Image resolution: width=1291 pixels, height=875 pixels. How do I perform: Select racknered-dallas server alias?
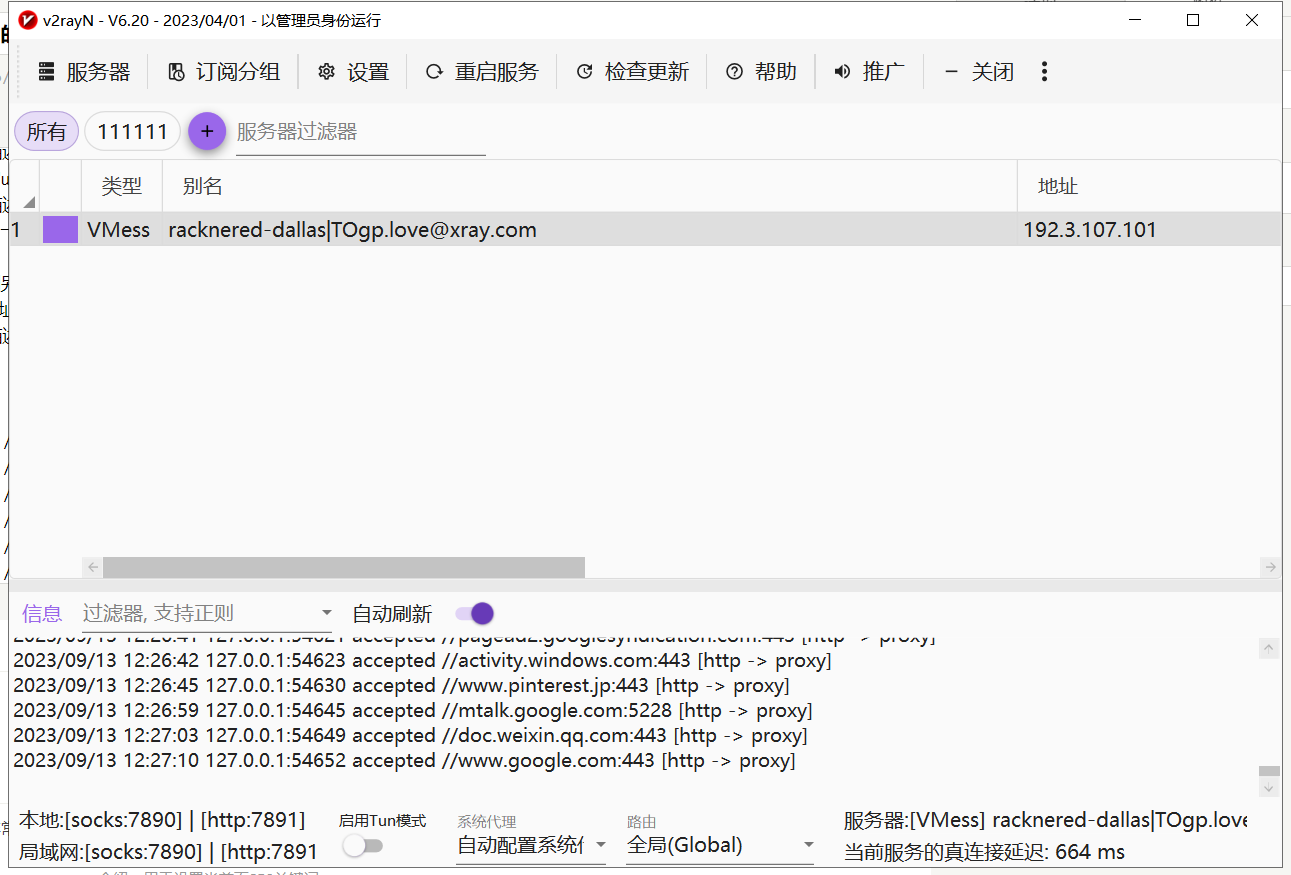click(352, 230)
